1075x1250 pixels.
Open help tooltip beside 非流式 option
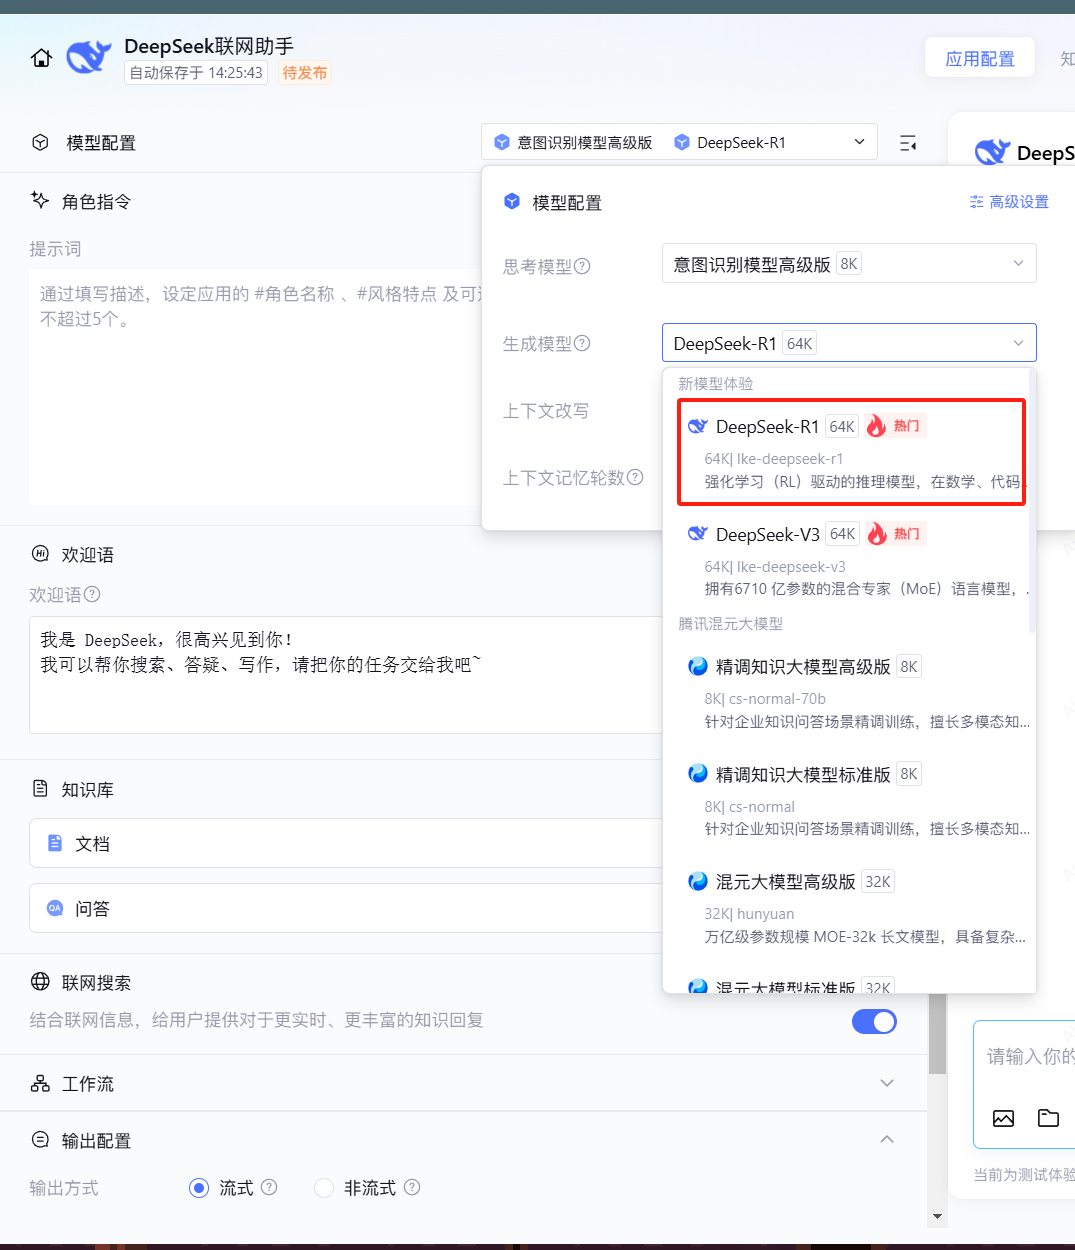point(412,1187)
